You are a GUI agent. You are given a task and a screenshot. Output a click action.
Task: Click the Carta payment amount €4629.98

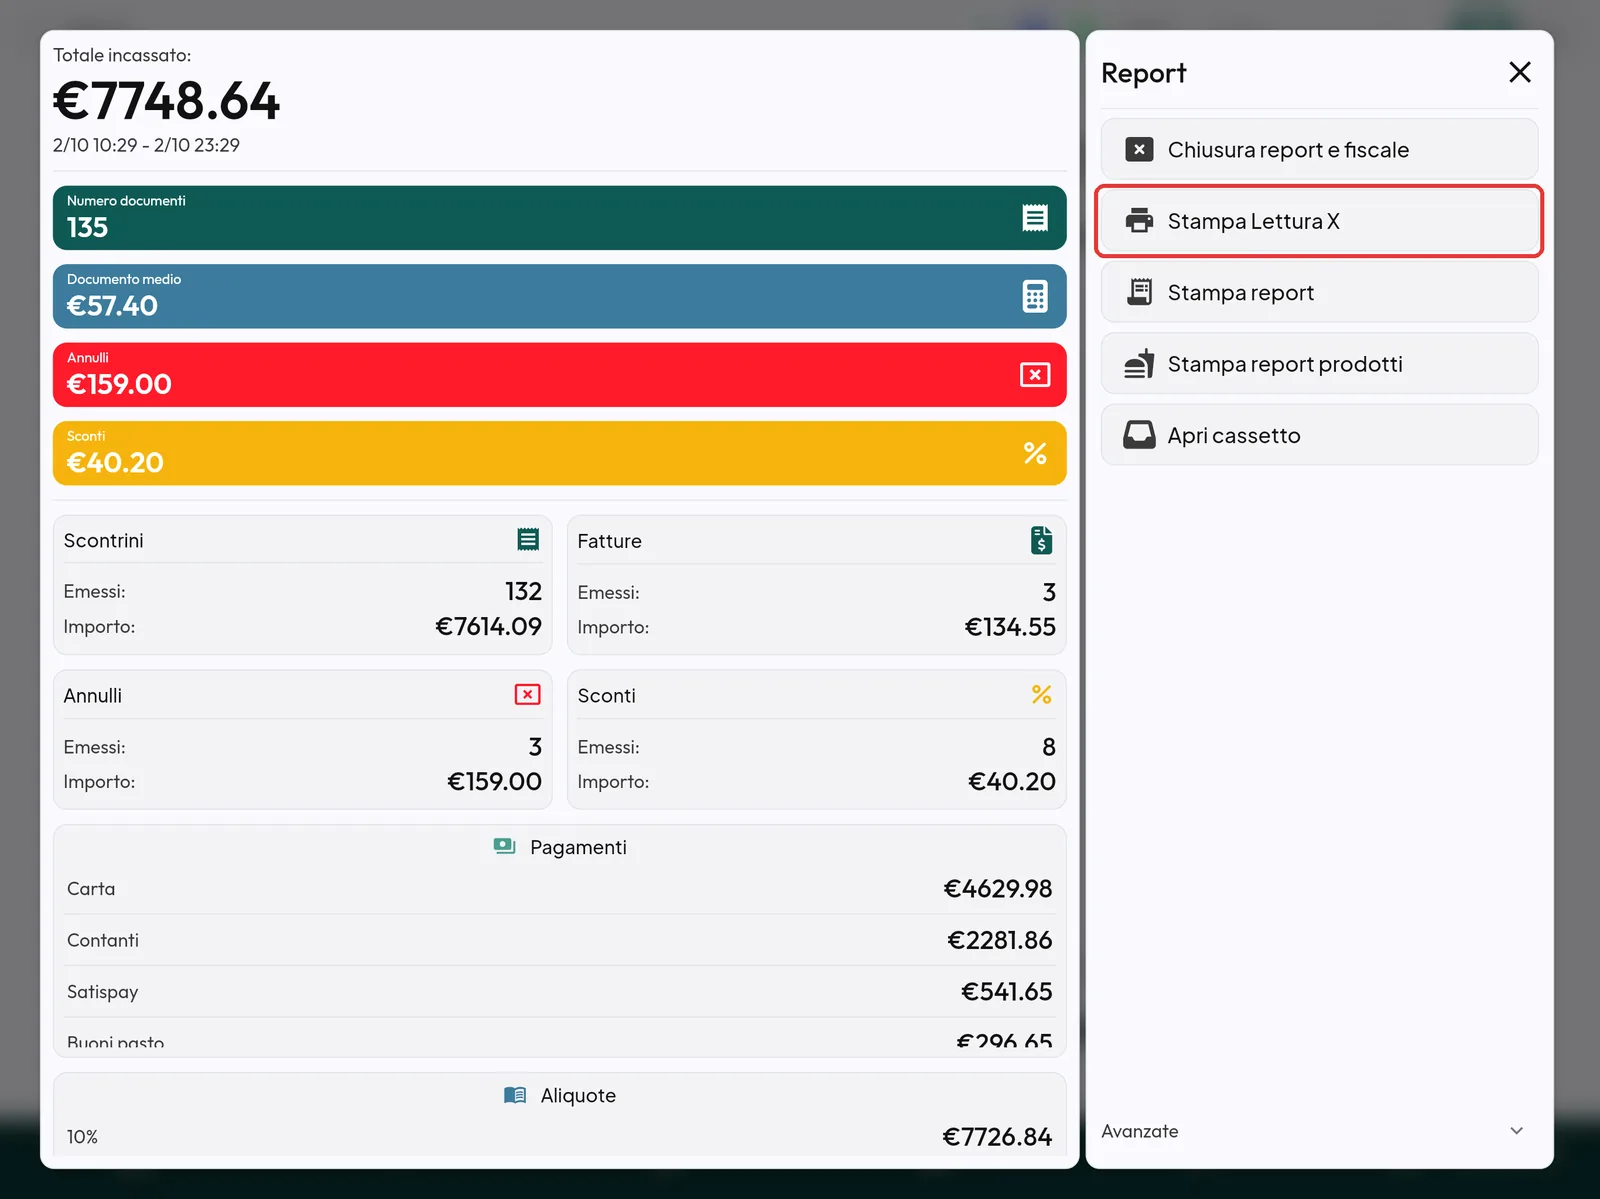(998, 888)
